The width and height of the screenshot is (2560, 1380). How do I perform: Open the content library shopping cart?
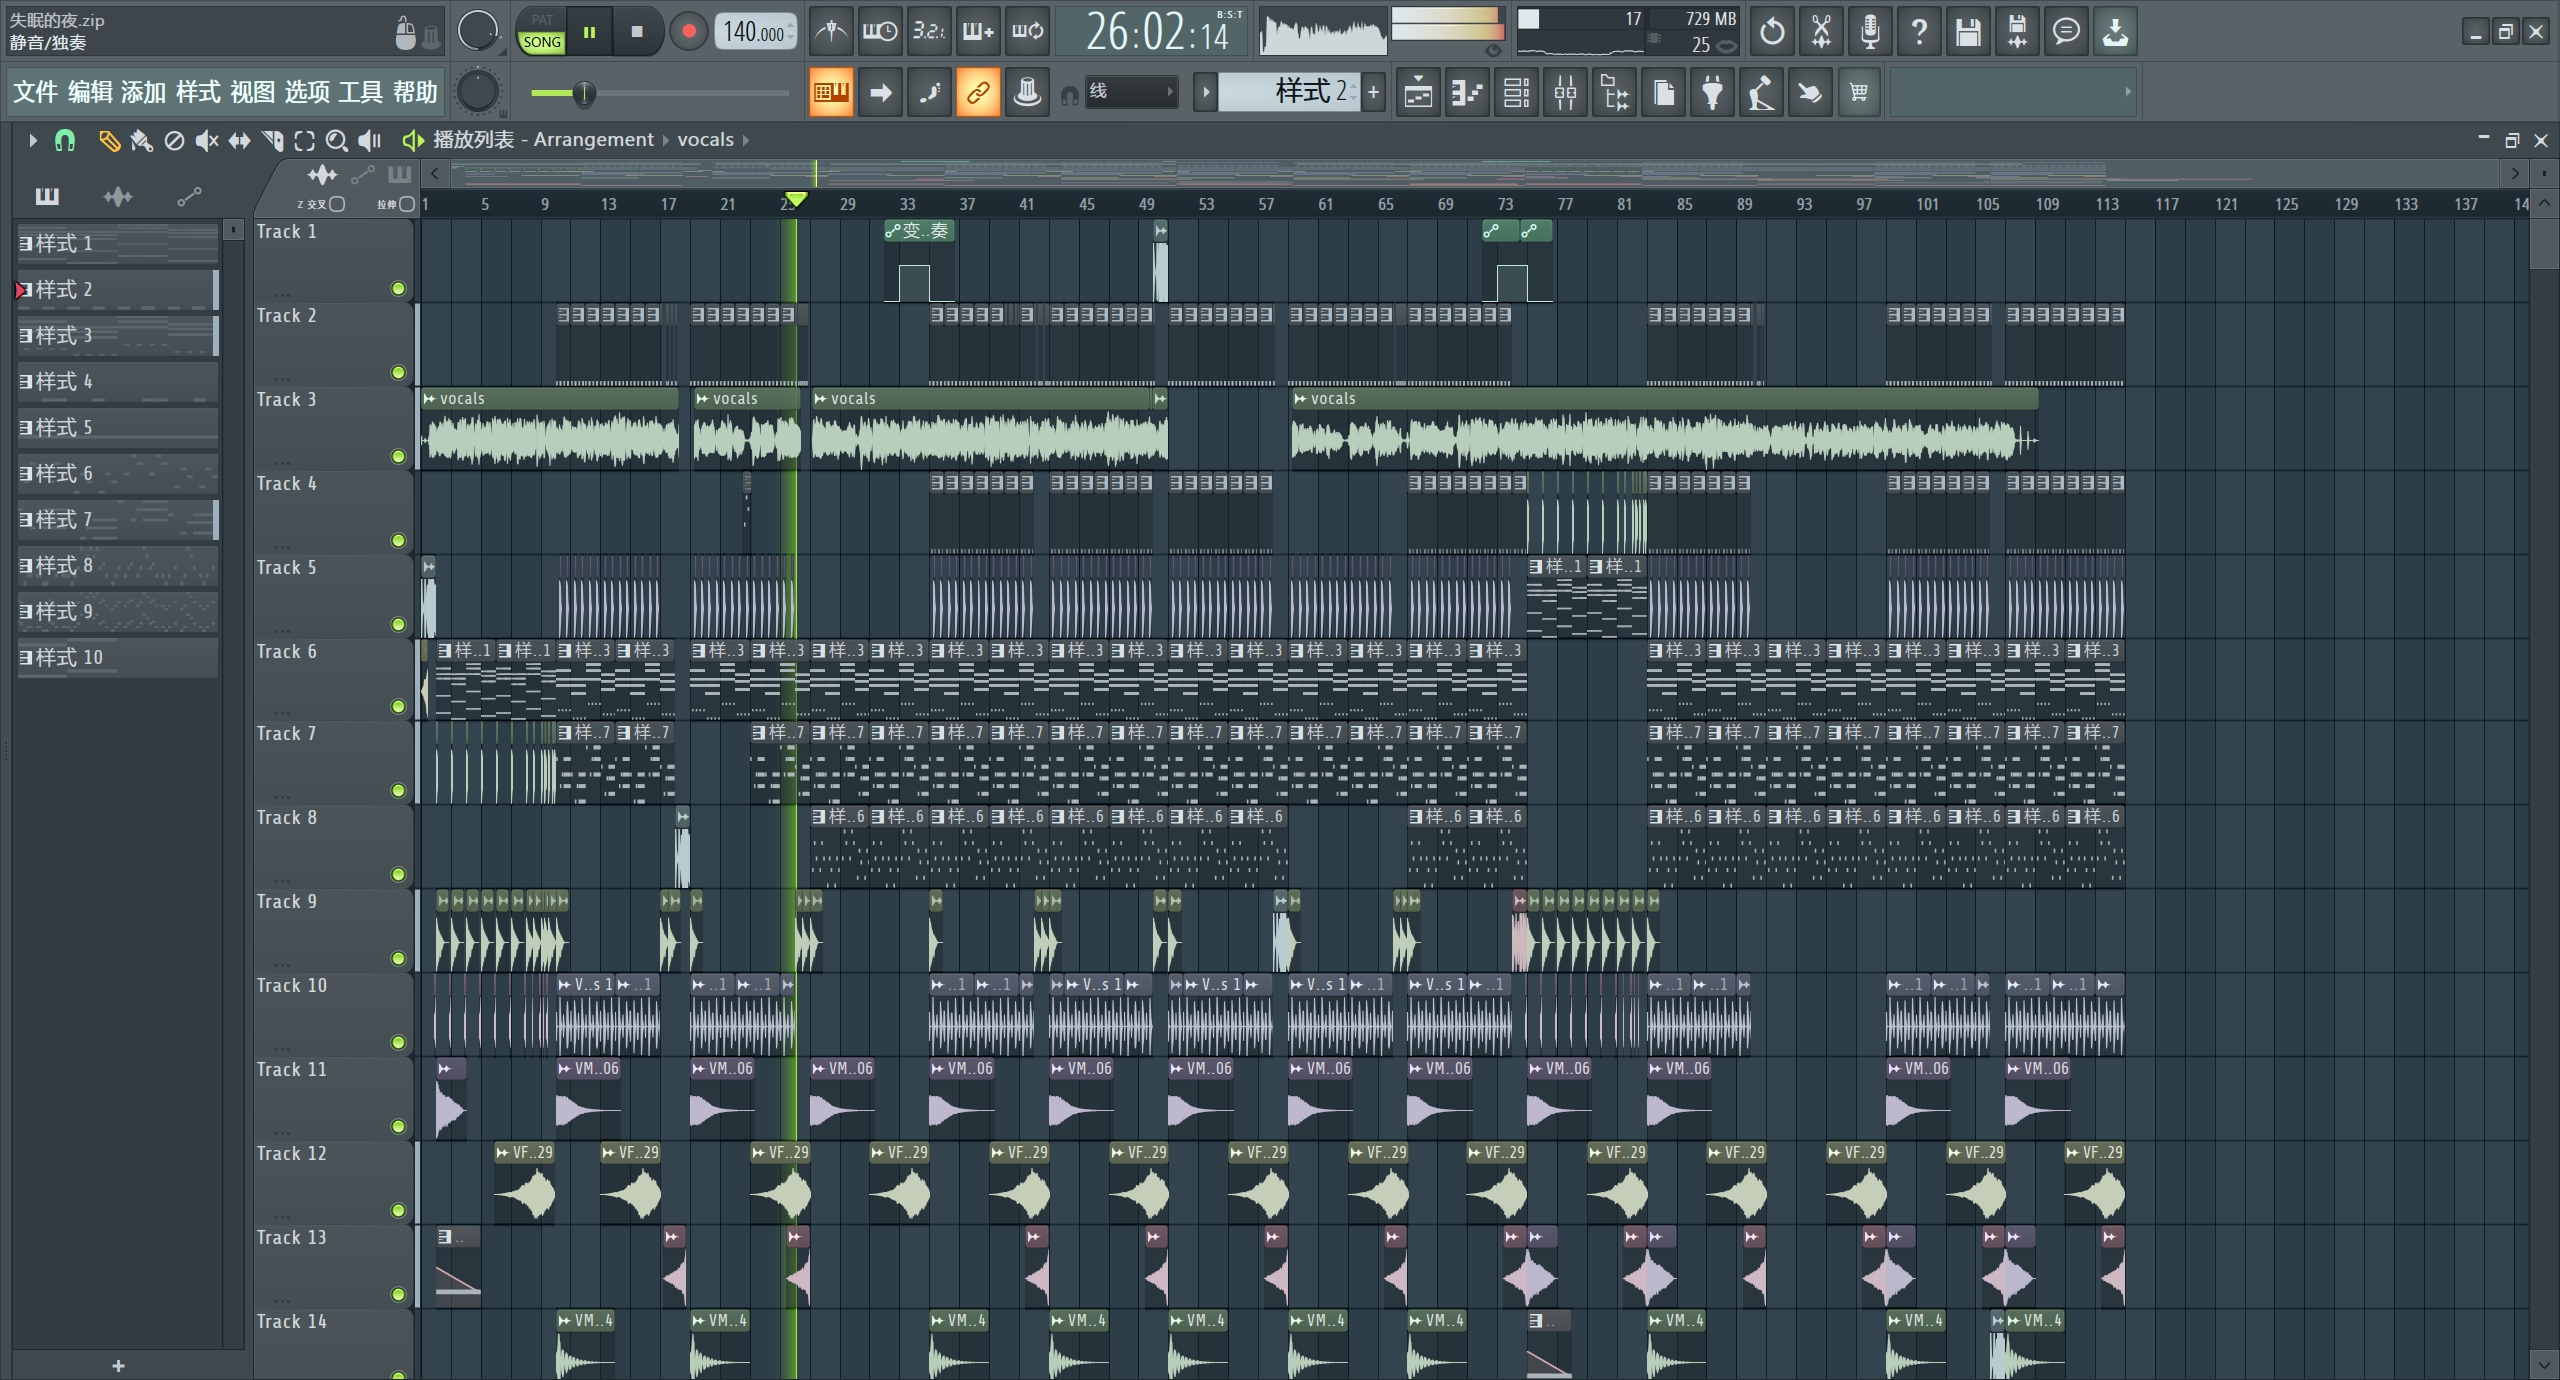point(1859,93)
